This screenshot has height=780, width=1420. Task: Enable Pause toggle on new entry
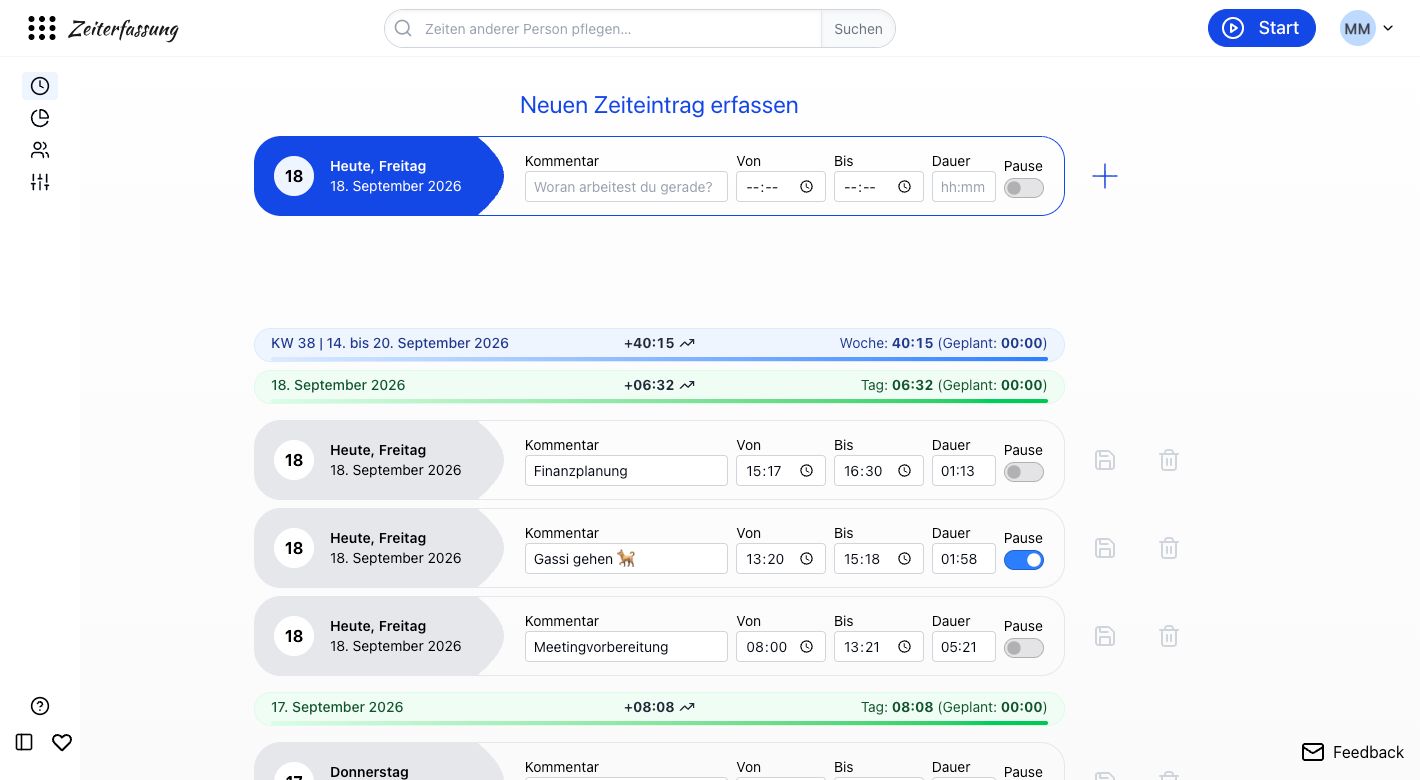(x=1024, y=188)
